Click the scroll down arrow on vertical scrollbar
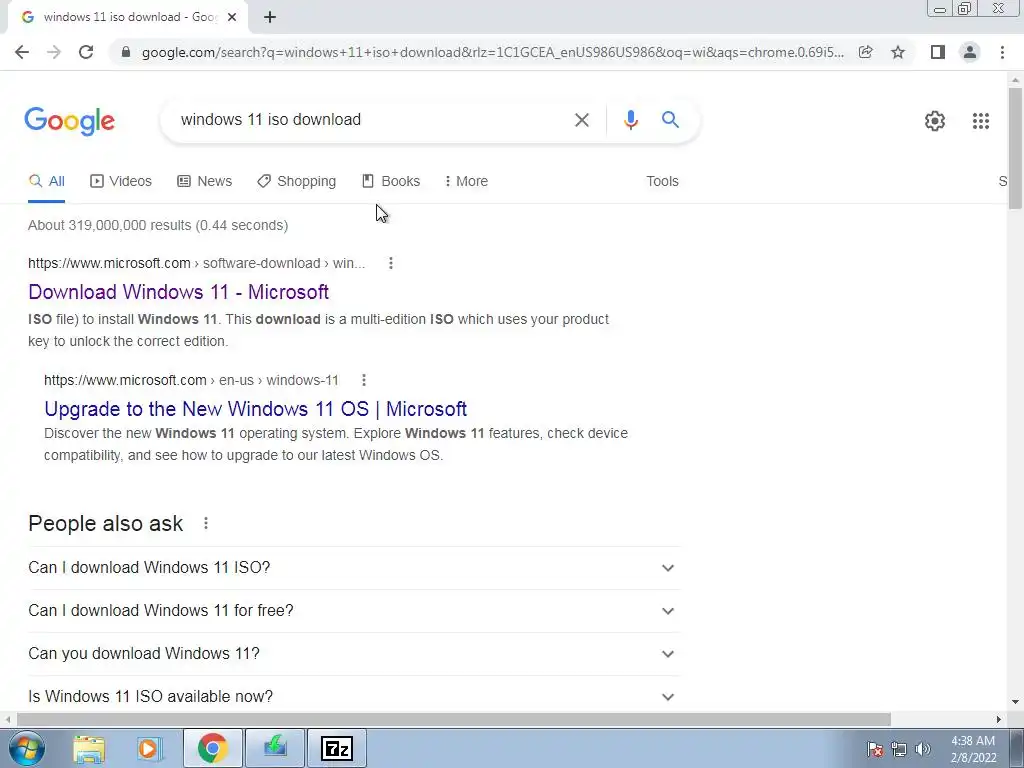The width and height of the screenshot is (1024, 768). [1015, 703]
